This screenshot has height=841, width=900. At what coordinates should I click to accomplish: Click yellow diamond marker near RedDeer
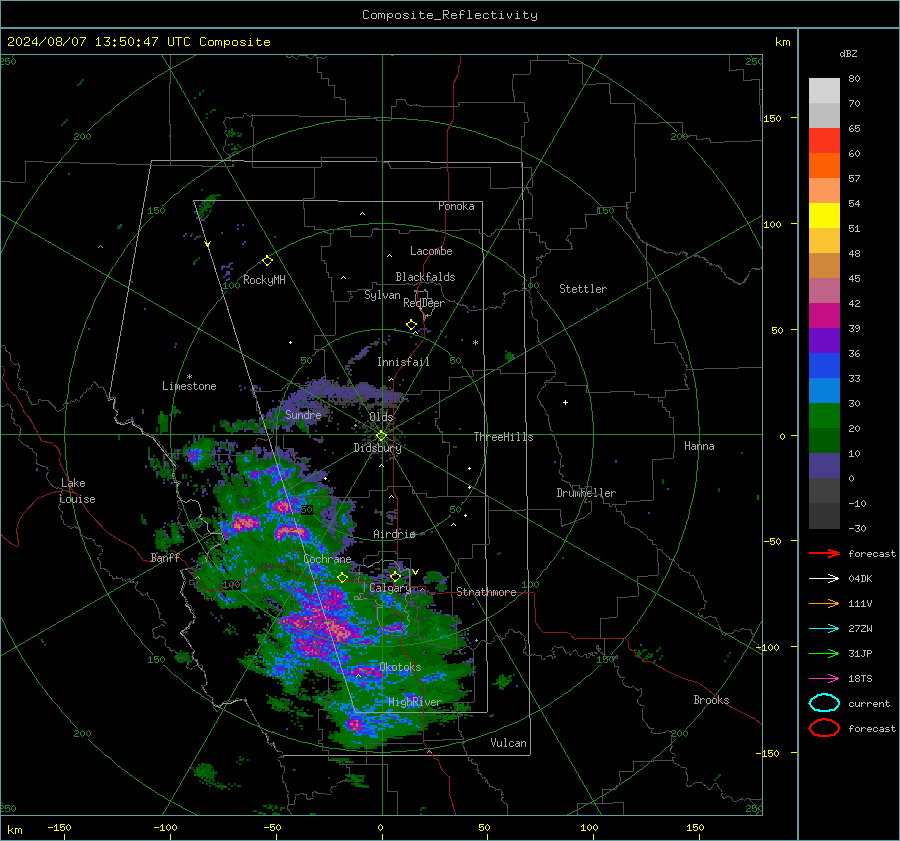coord(412,325)
